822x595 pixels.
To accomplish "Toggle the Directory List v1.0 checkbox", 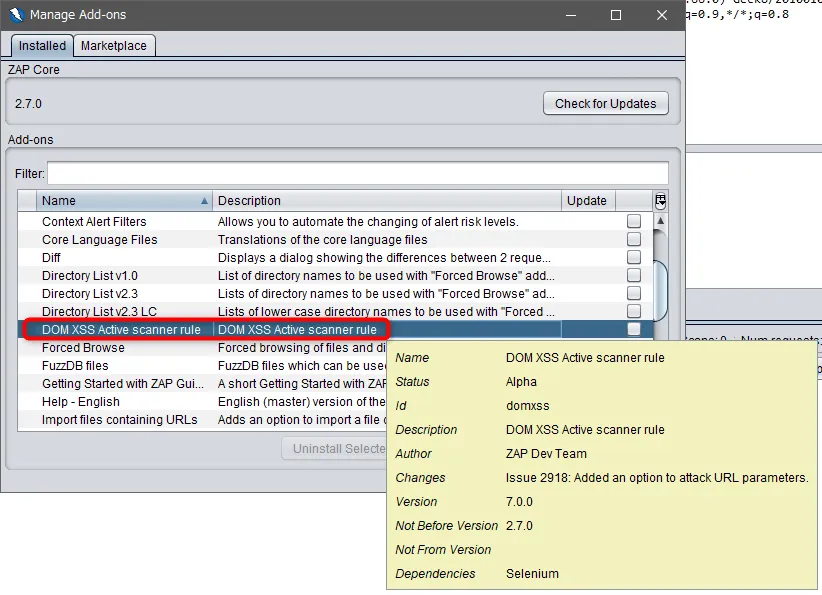I will pyautogui.click(x=634, y=276).
